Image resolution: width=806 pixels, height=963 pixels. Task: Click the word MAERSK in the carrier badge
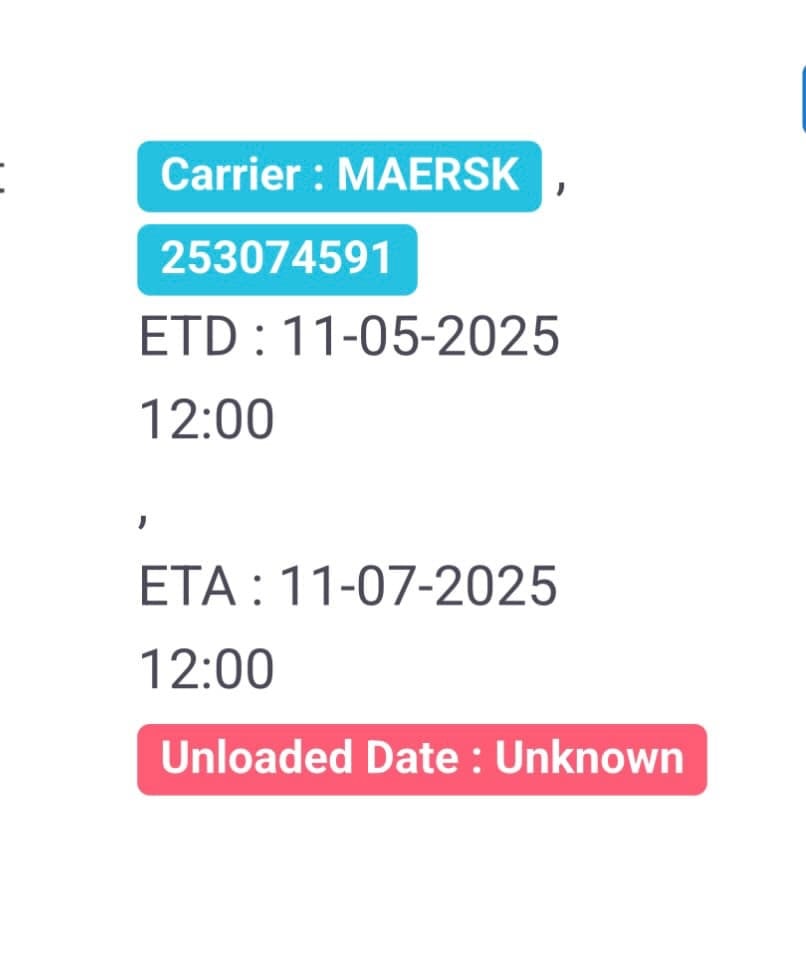428,175
